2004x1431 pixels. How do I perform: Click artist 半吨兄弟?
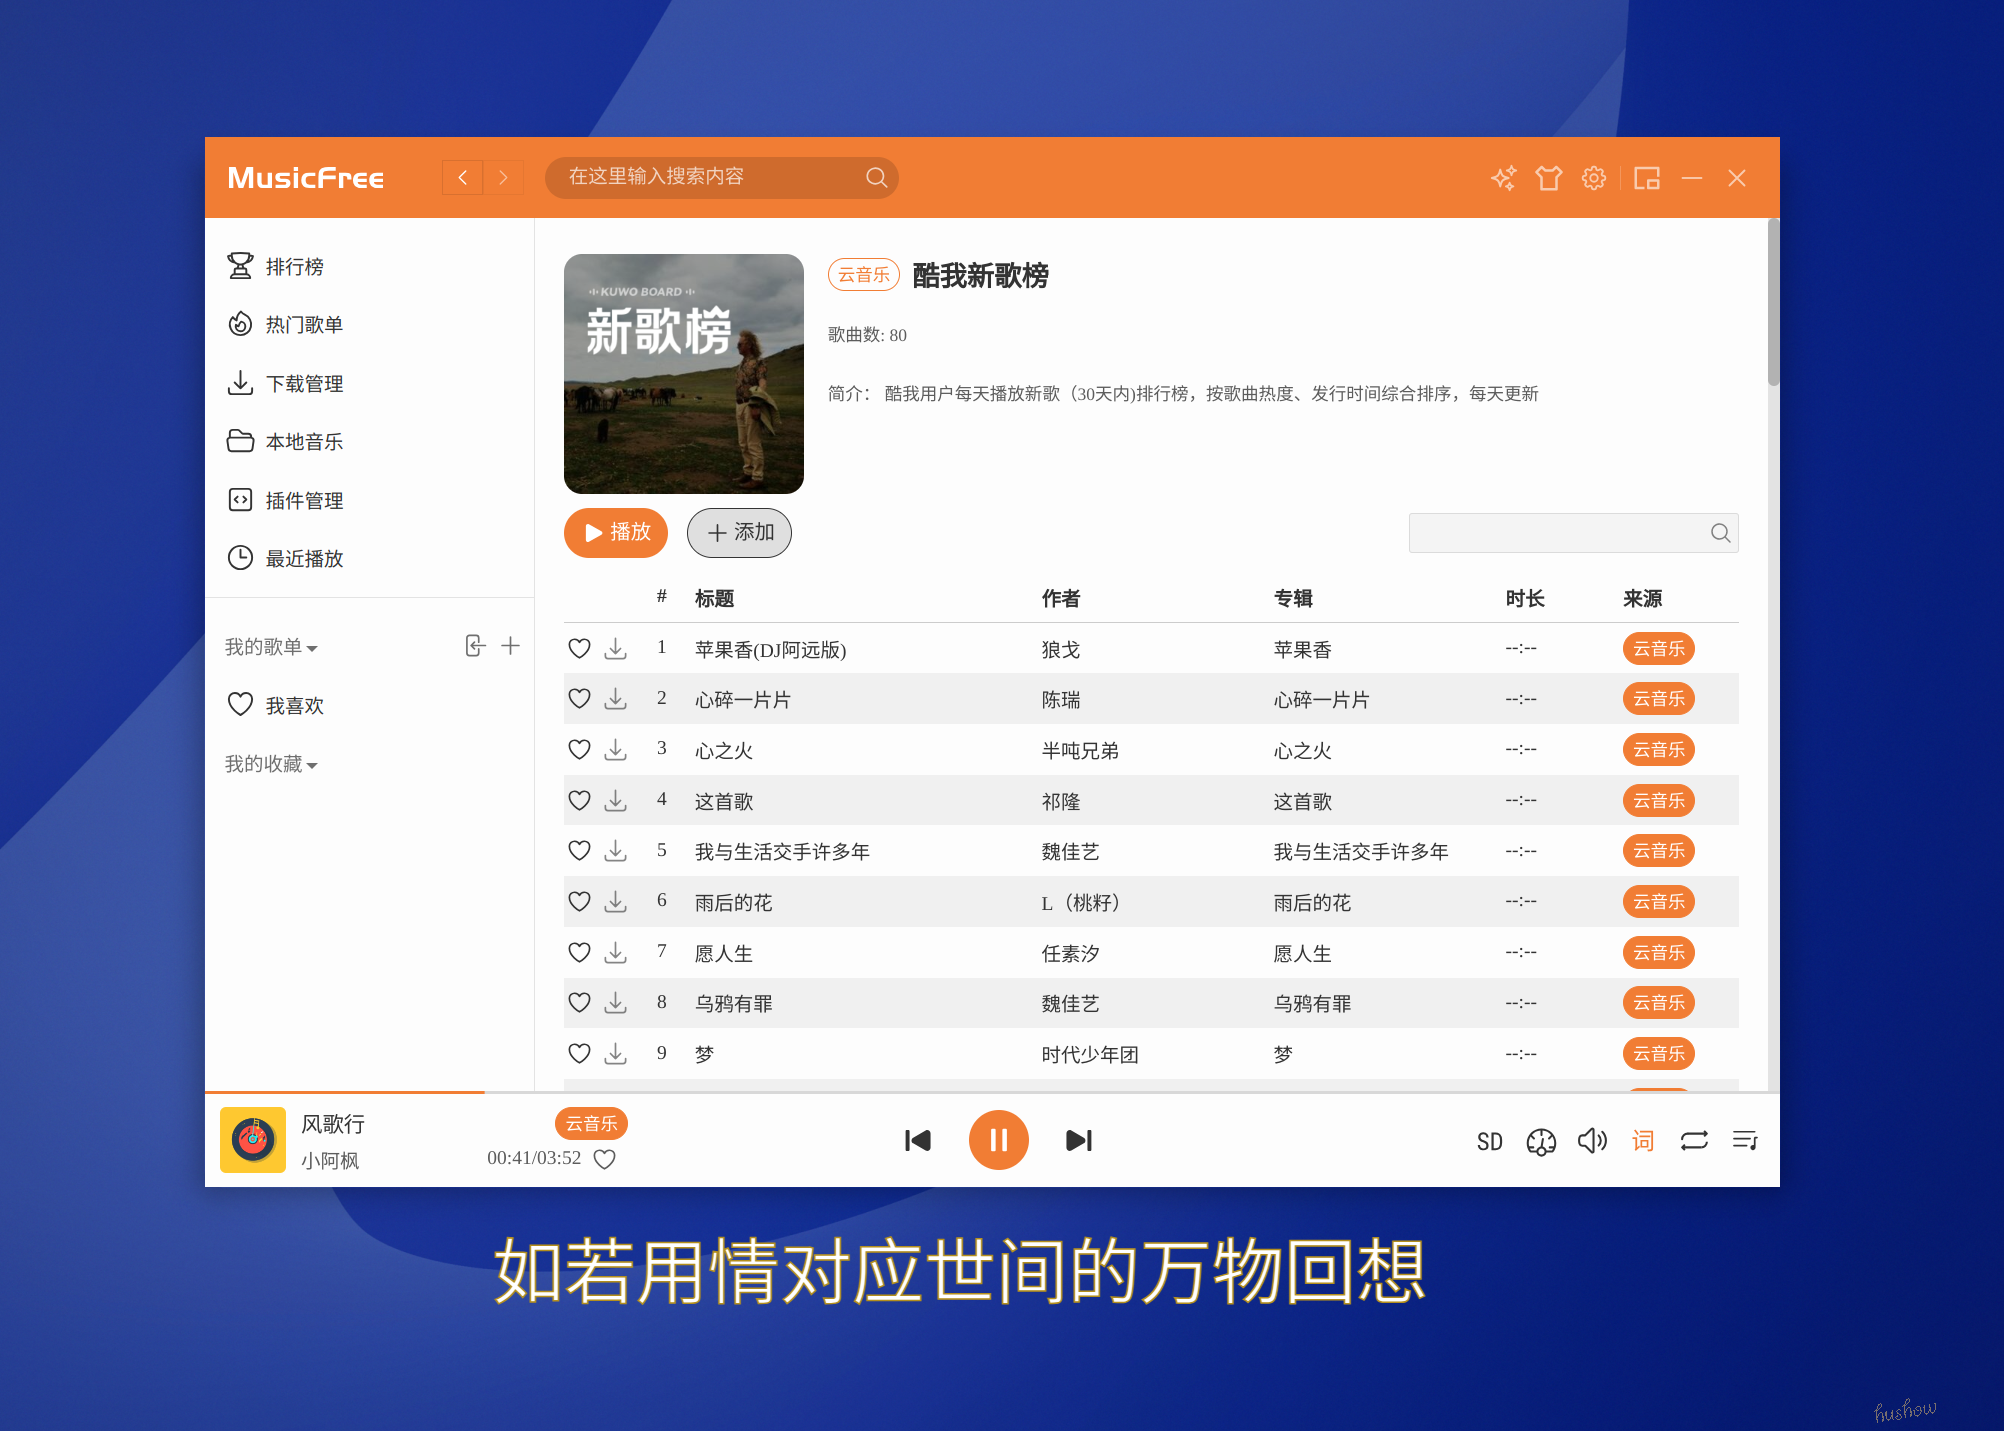pos(1080,751)
